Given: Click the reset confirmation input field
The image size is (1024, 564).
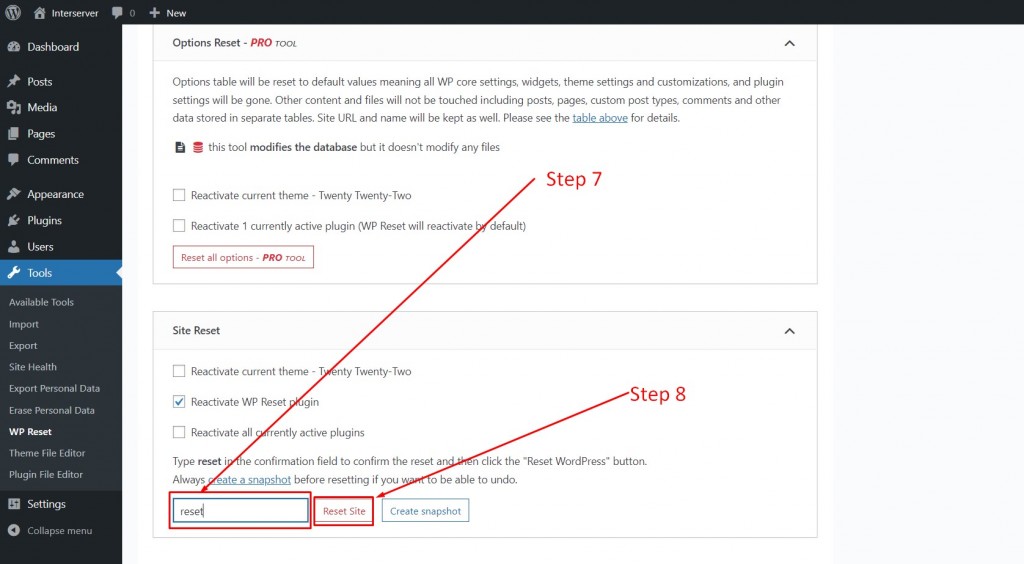Looking at the screenshot, I should click(x=240, y=511).
